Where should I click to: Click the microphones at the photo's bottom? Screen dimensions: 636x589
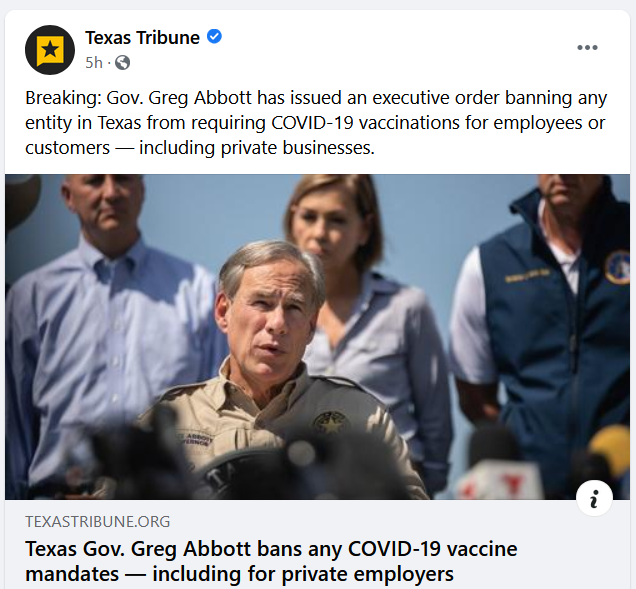click(x=150, y=470)
